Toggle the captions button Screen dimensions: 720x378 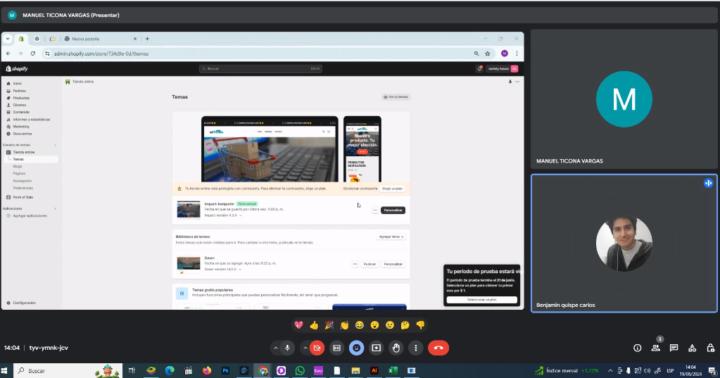pyautogui.click(x=337, y=348)
